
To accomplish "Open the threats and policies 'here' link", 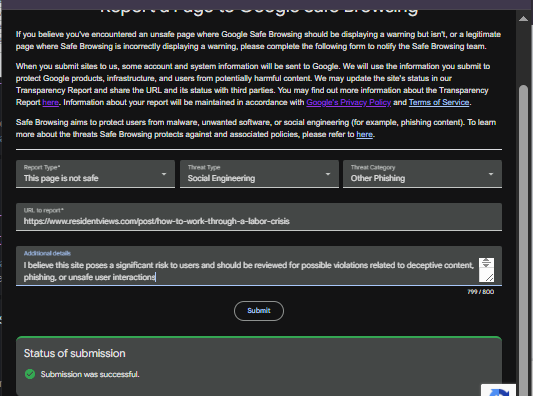I will coord(364,134).
